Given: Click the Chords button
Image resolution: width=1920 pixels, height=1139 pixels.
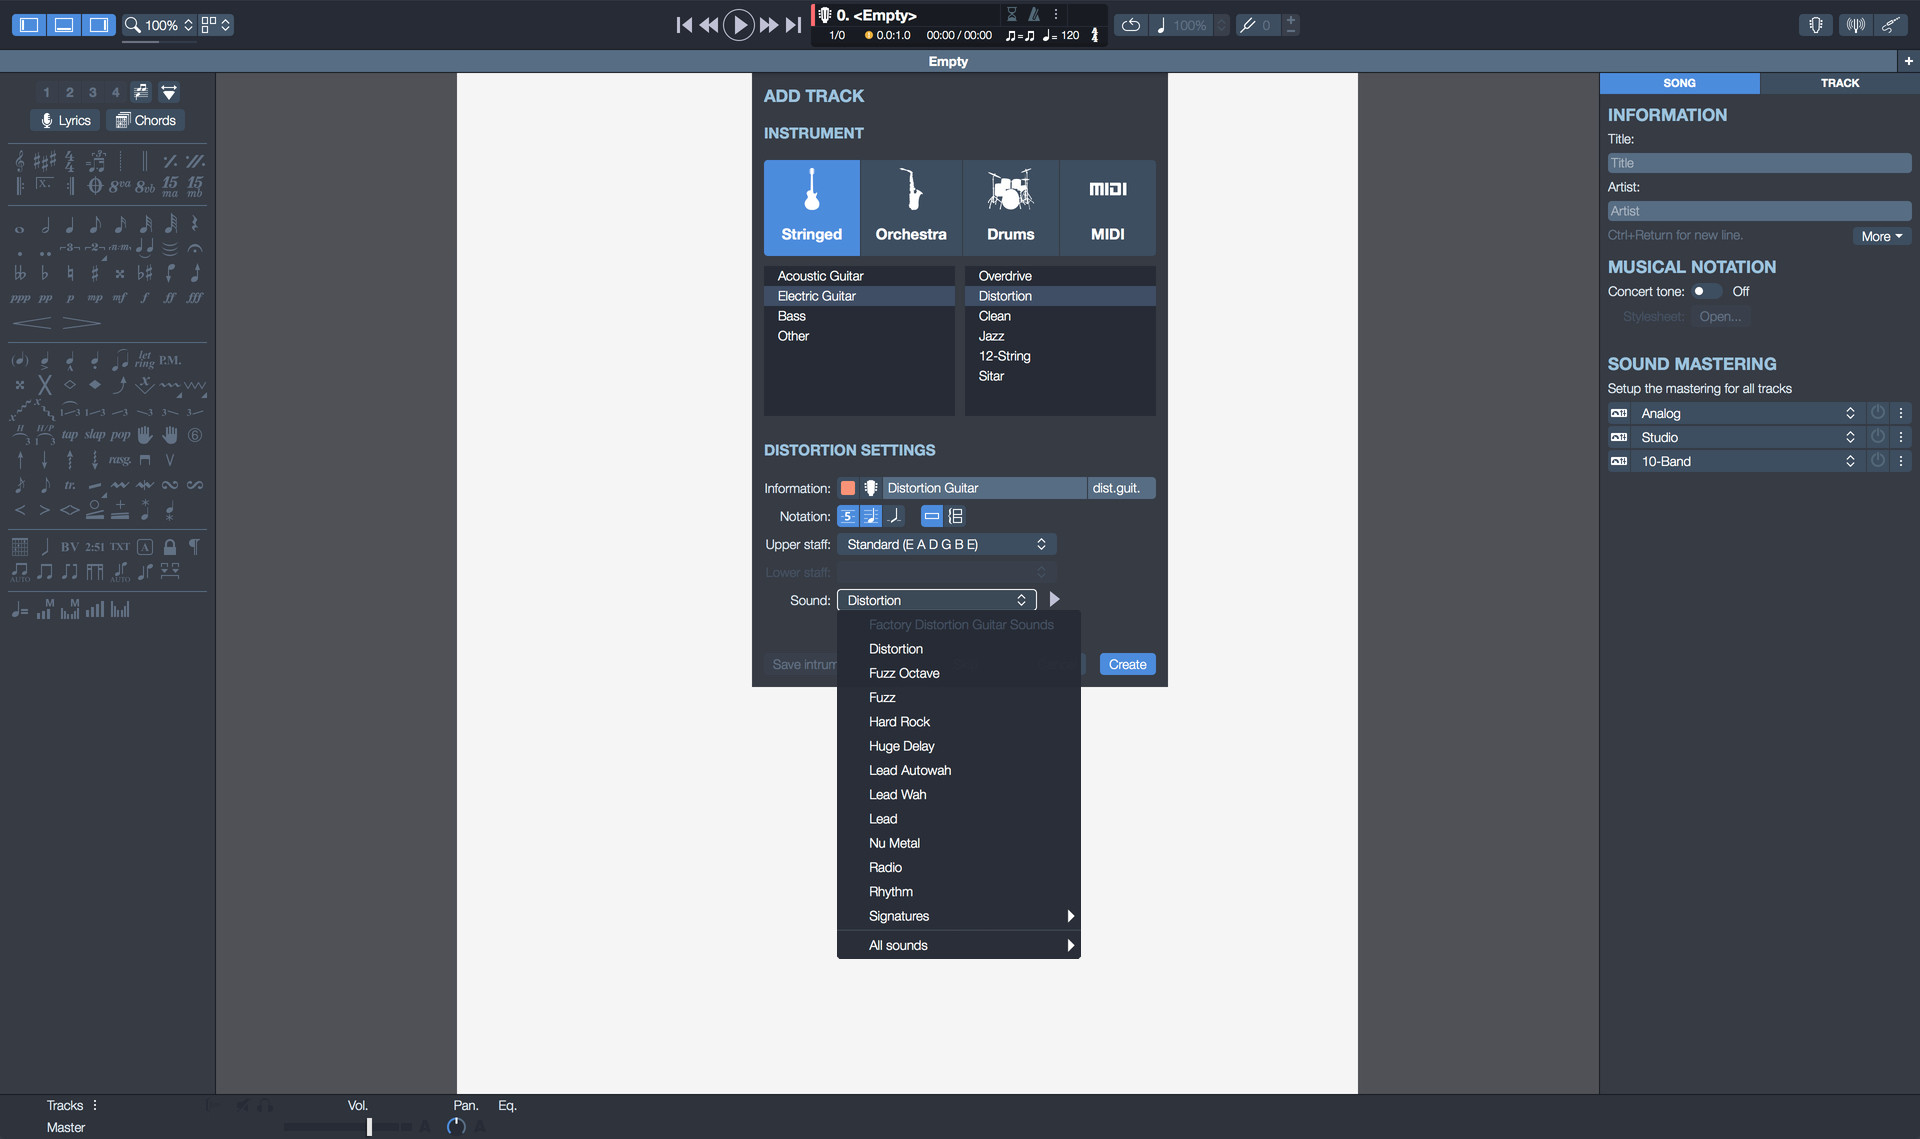Looking at the screenshot, I should point(146,120).
